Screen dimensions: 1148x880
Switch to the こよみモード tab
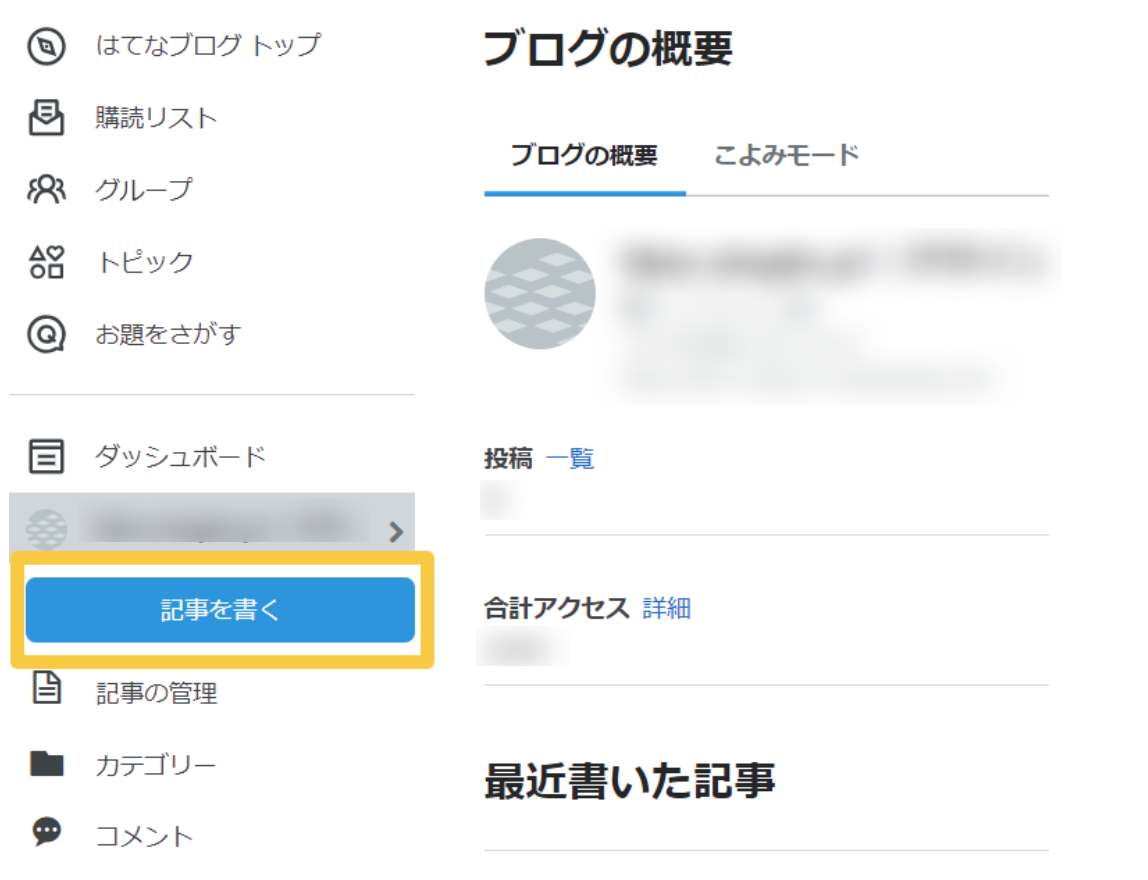click(x=786, y=156)
